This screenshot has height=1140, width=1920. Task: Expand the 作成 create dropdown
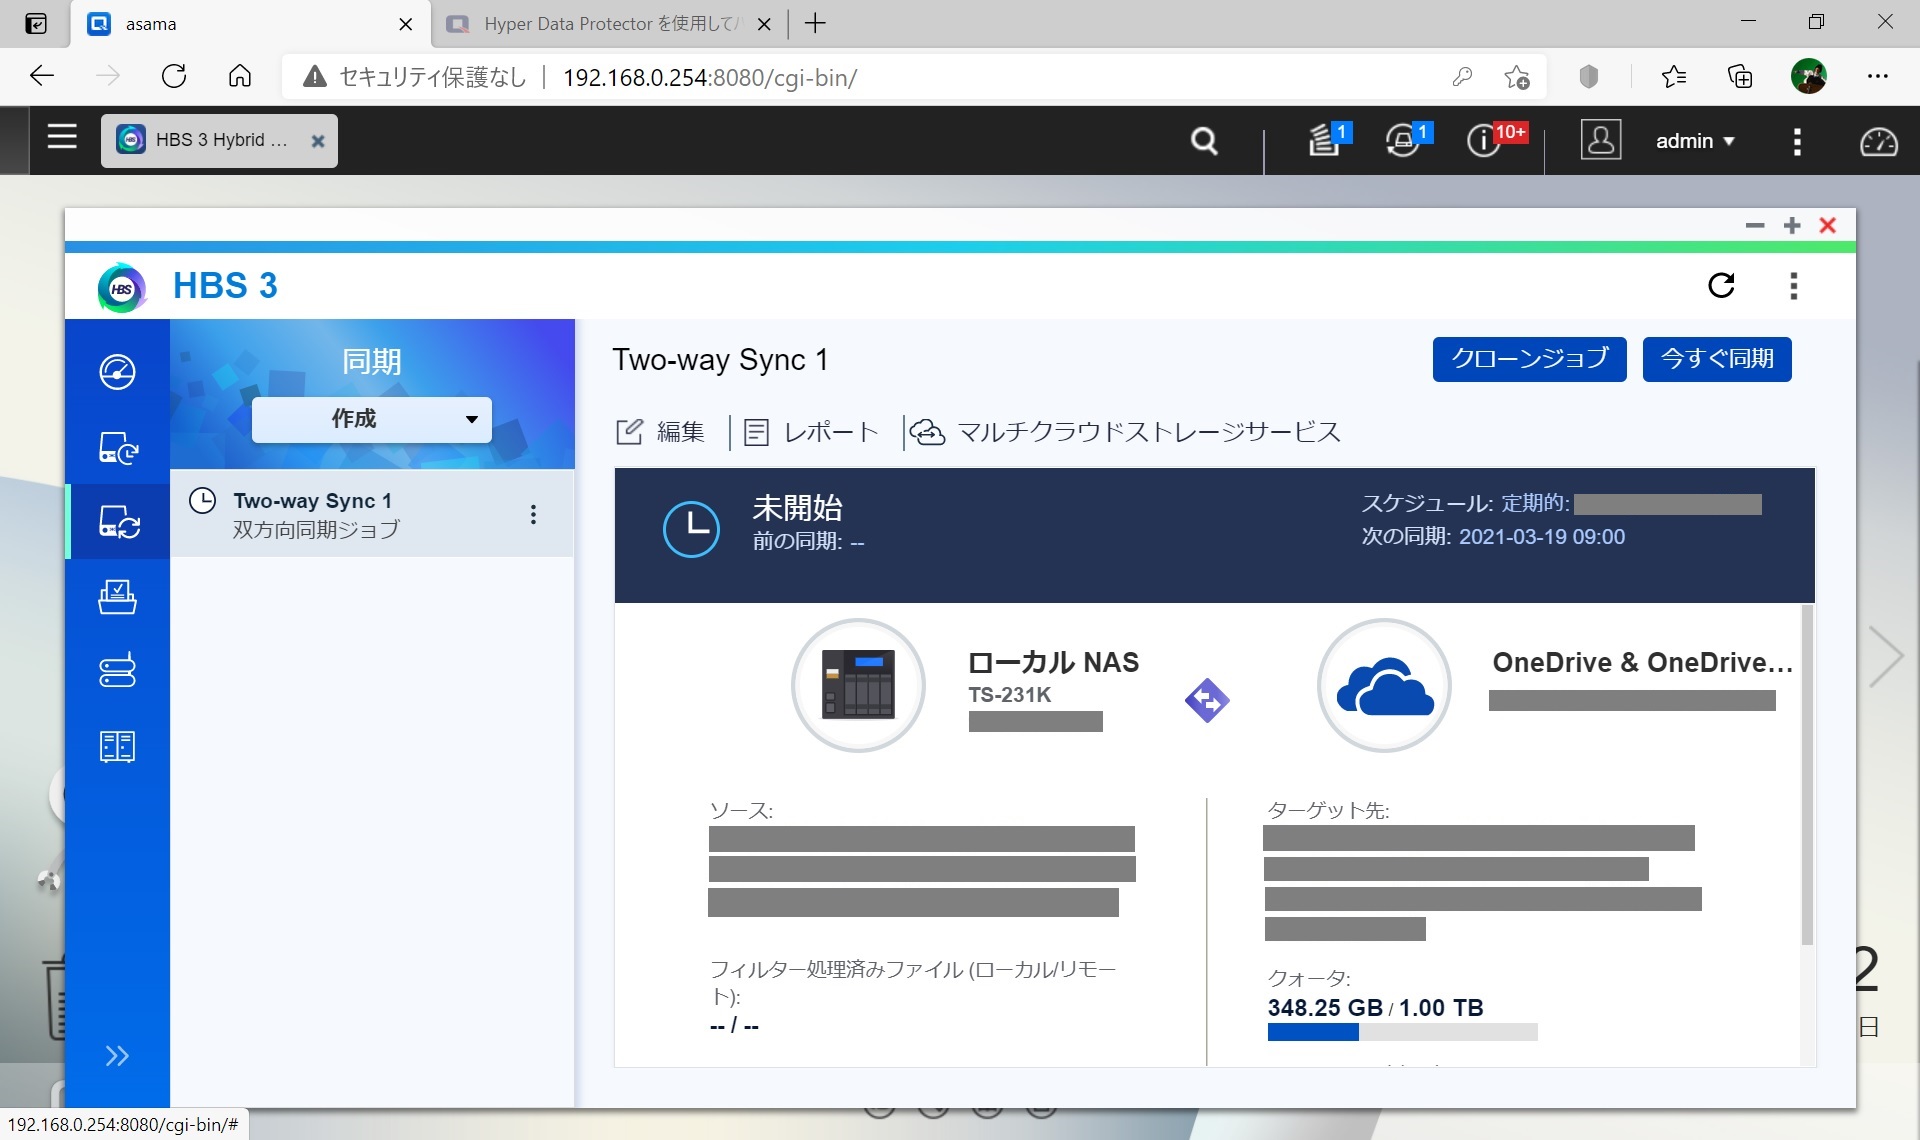371,419
